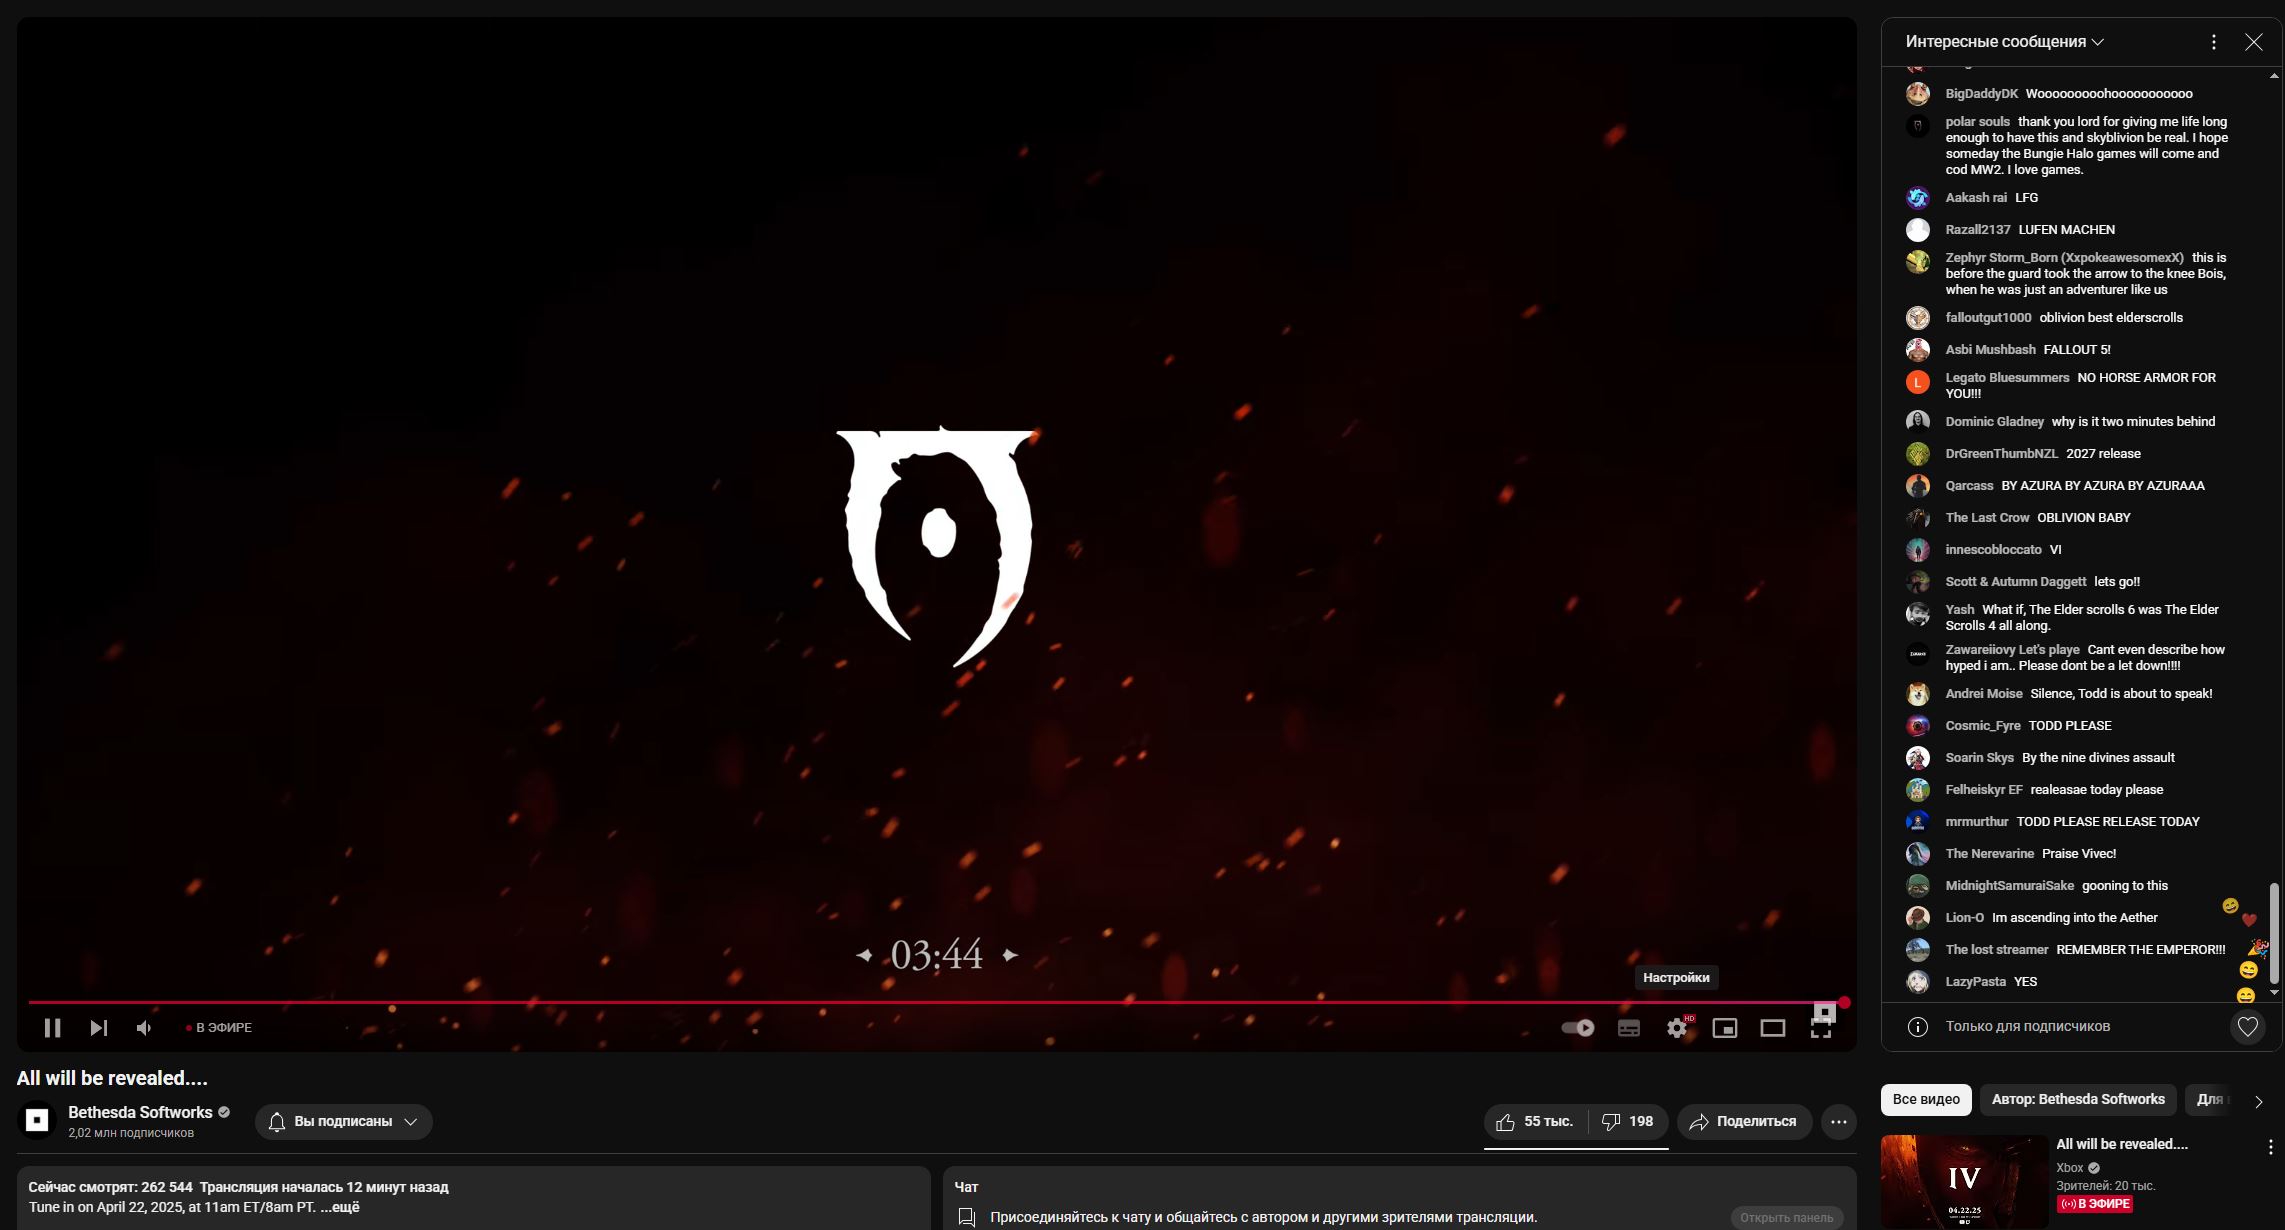Viewport: 2285px width, 1230px height.
Task: Pause the live stream video
Action: [52, 1028]
